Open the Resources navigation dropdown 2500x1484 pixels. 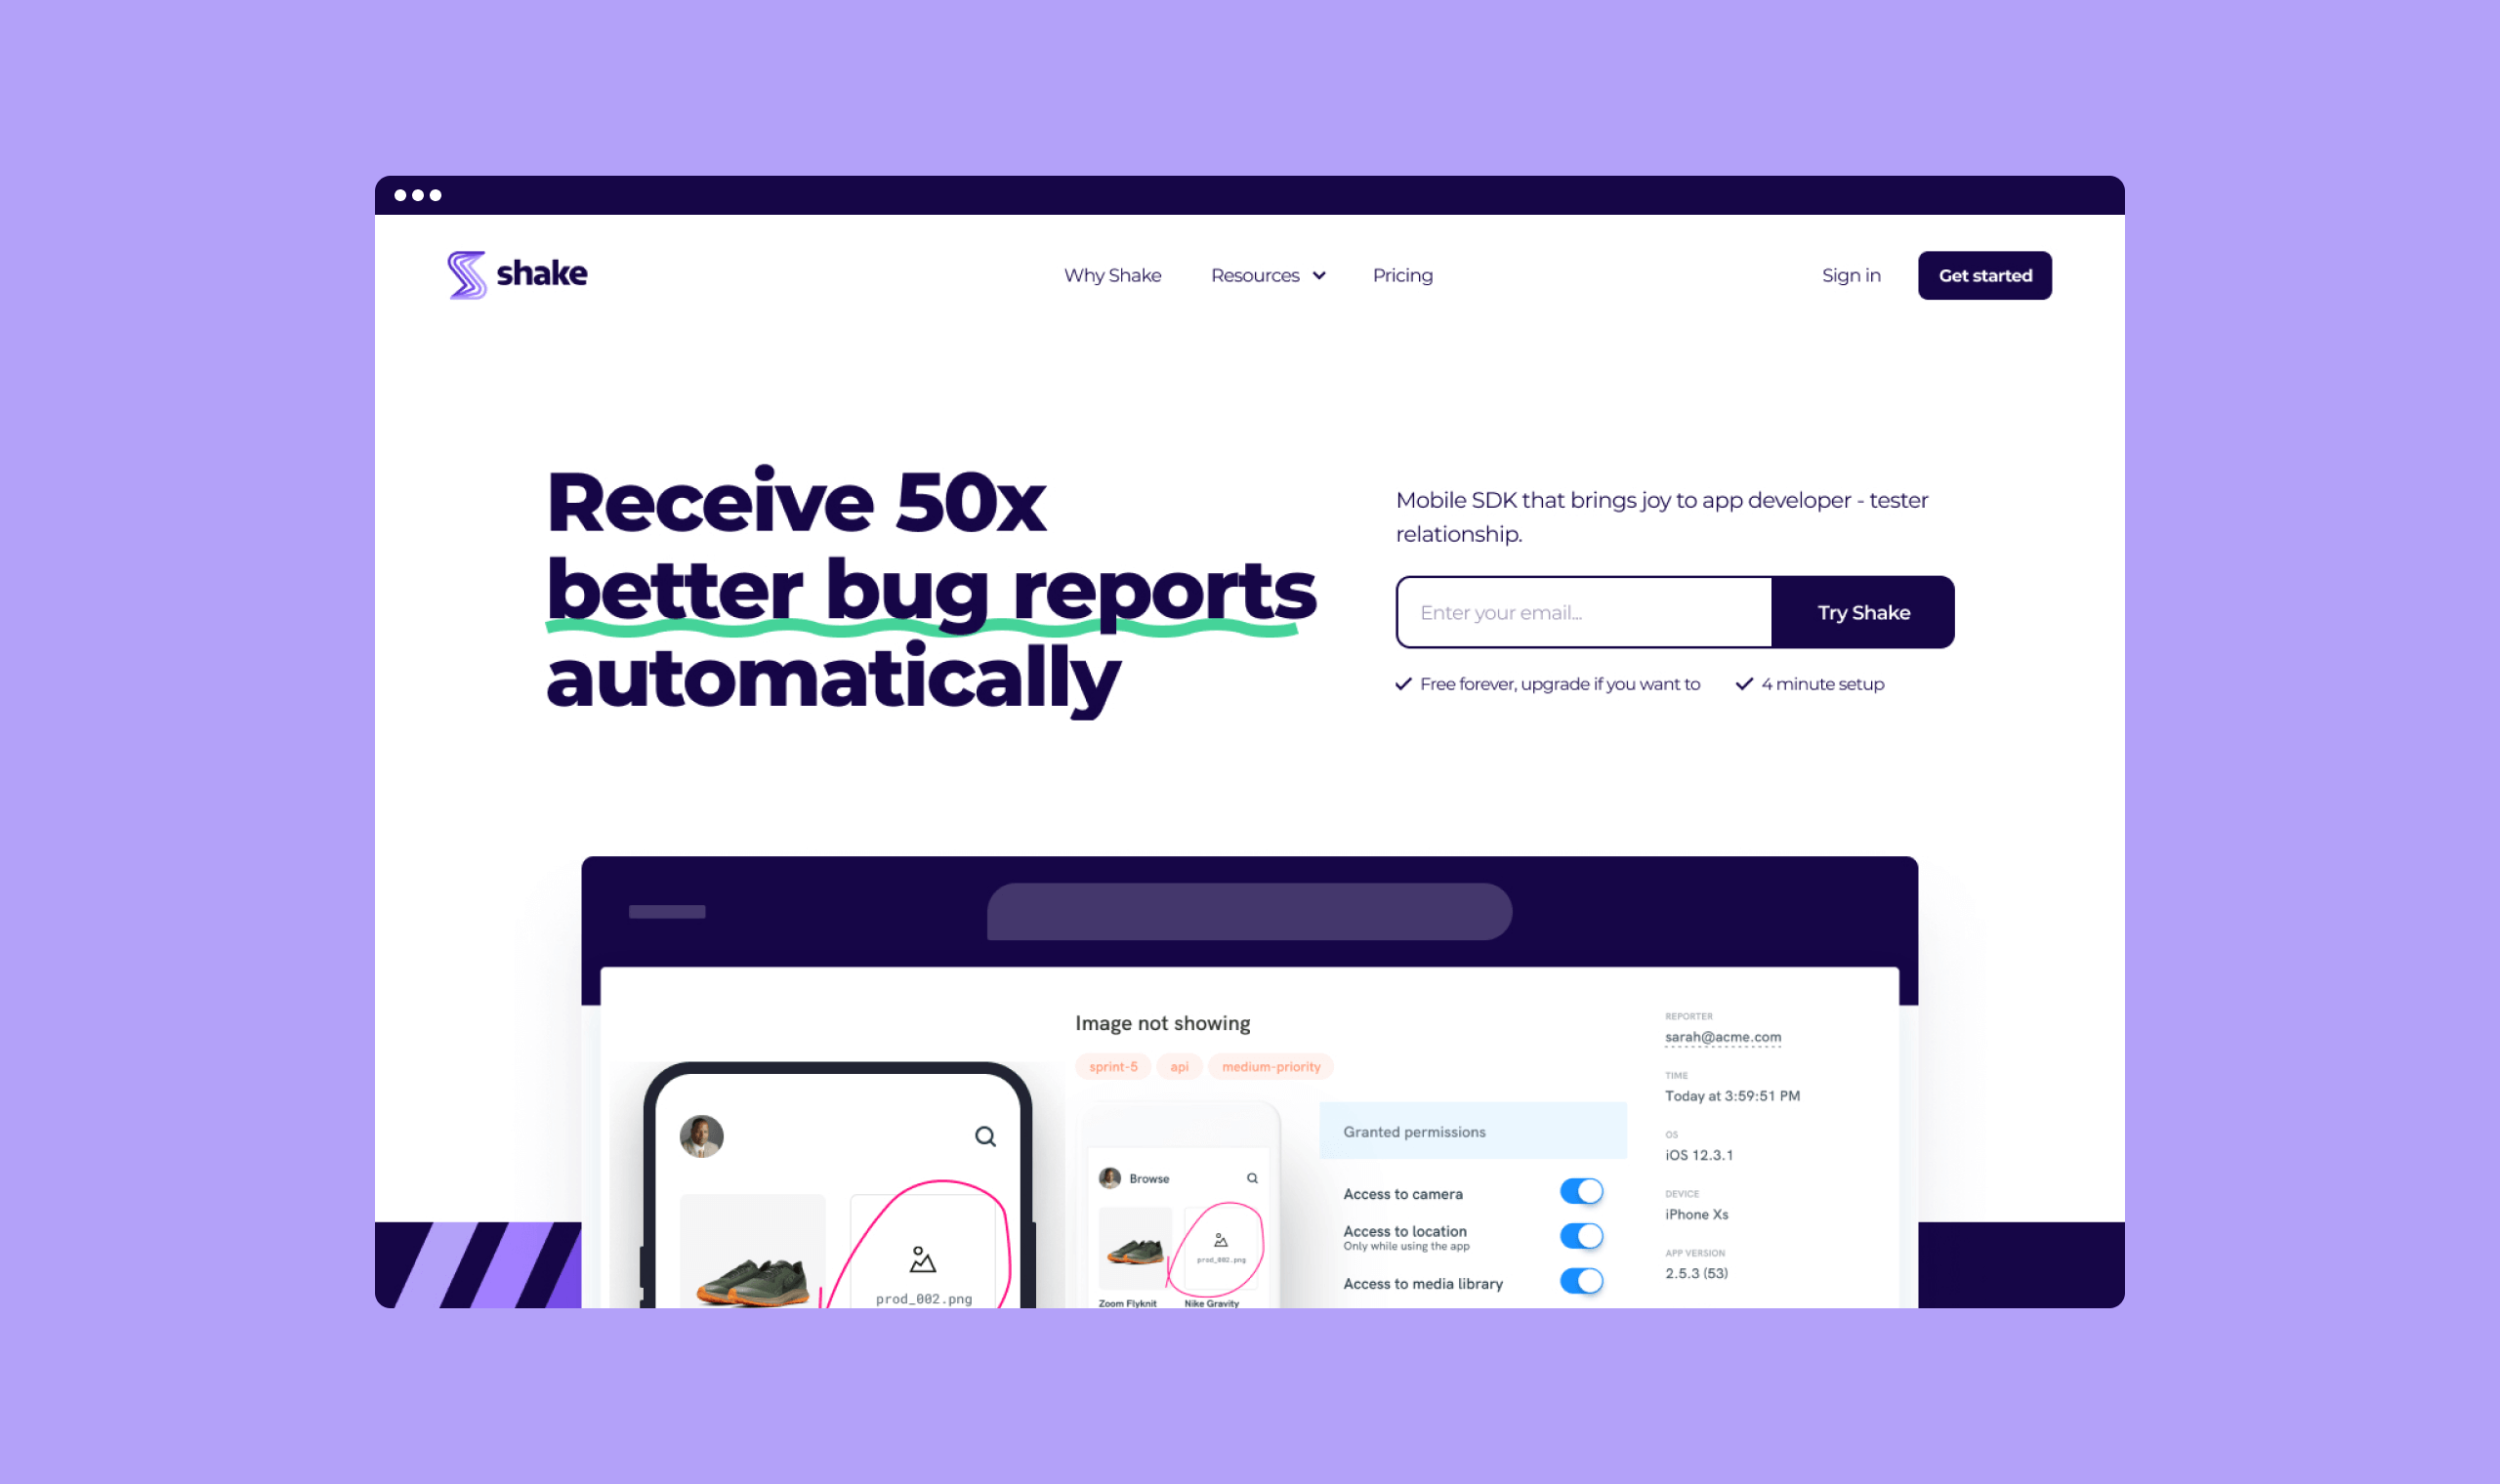pyautogui.click(x=1267, y=275)
